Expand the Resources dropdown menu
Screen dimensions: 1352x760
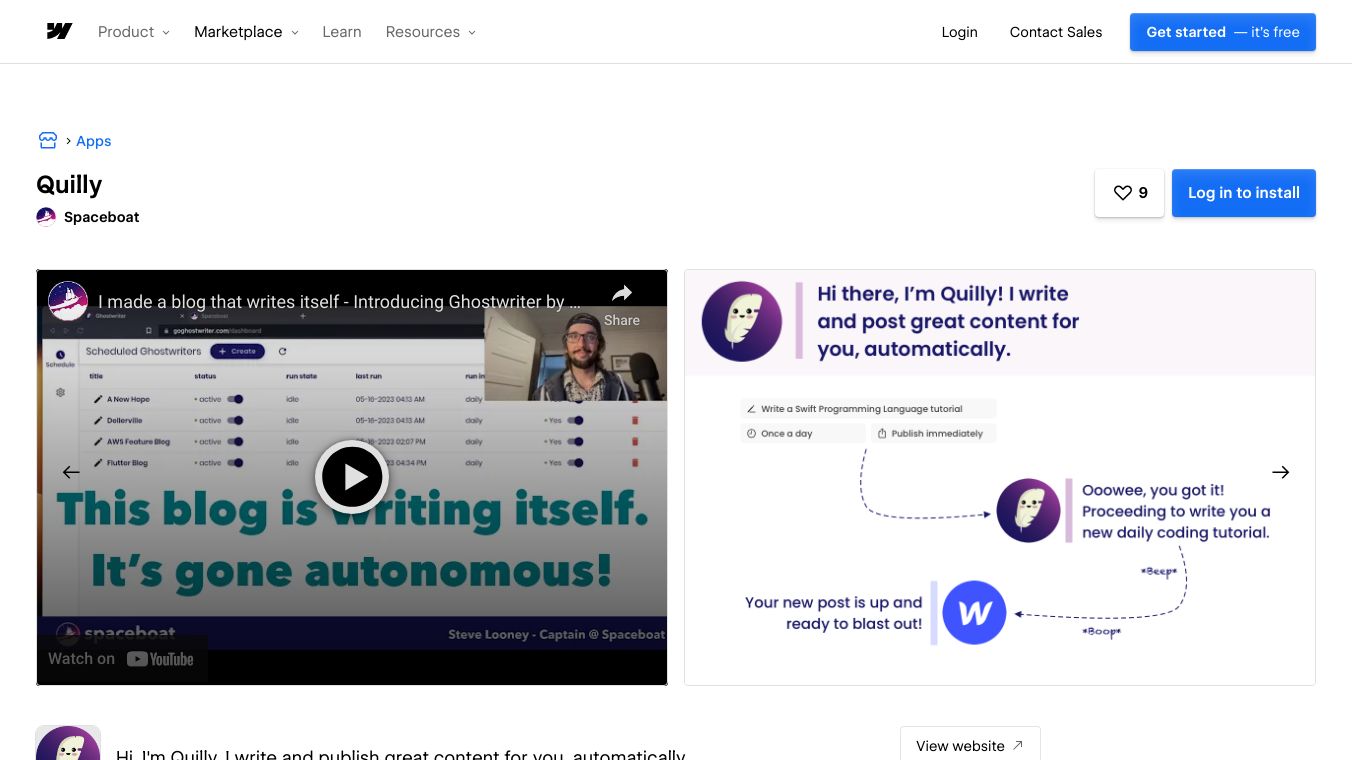431,32
